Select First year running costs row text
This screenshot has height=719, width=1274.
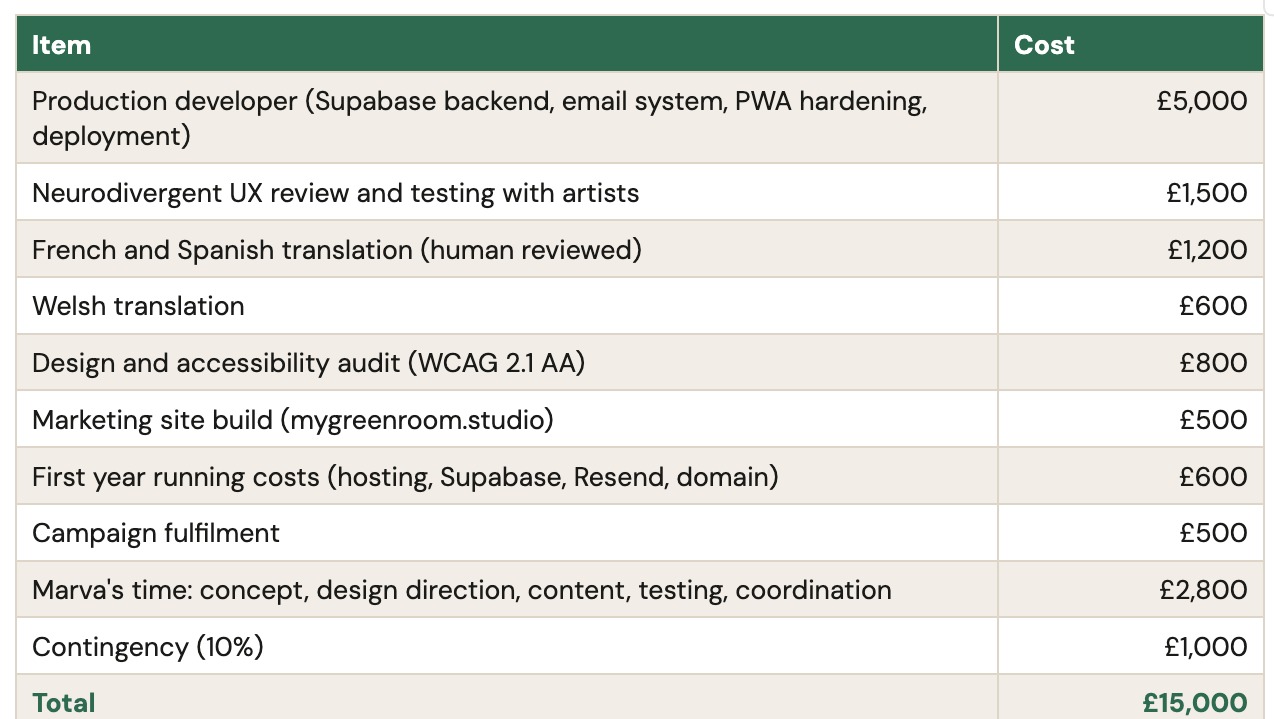click(x=405, y=477)
